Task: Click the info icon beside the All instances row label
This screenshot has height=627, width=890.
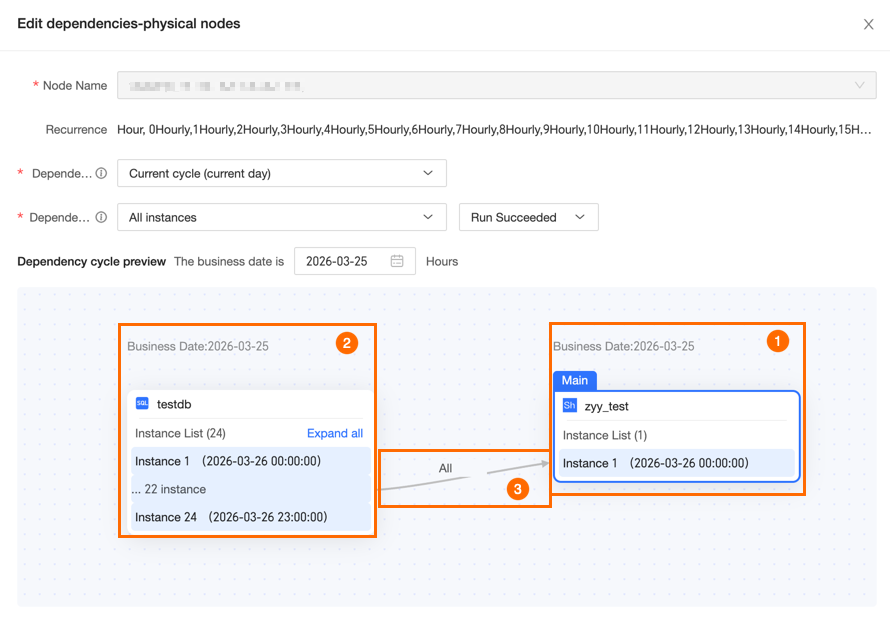Action: [101, 217]
